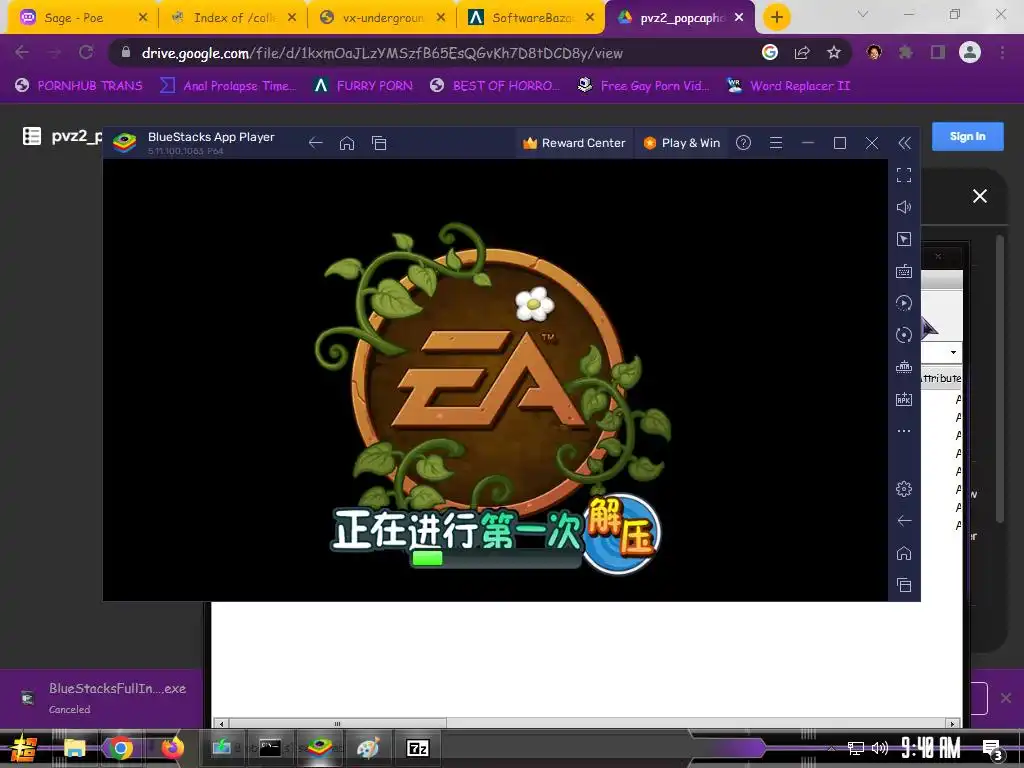Switch to the Index of /coll tab
The height and width of the screenshot is (768, 1024).
234,18
